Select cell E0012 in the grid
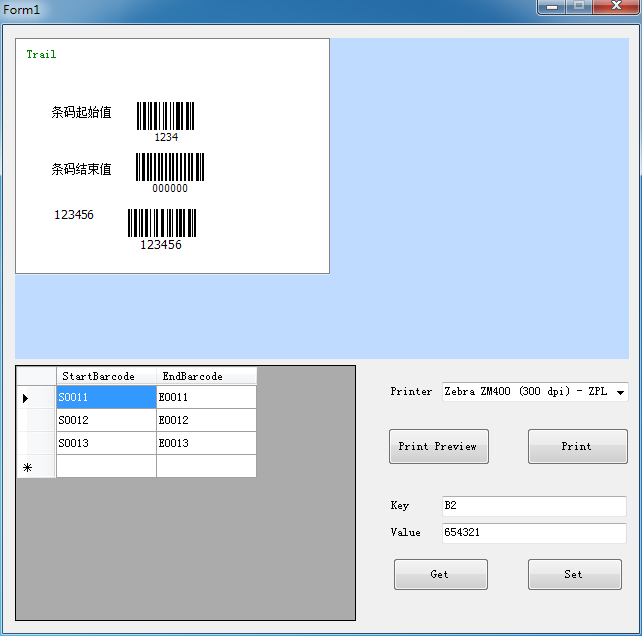The image size is (642, 636). point(206,420)
